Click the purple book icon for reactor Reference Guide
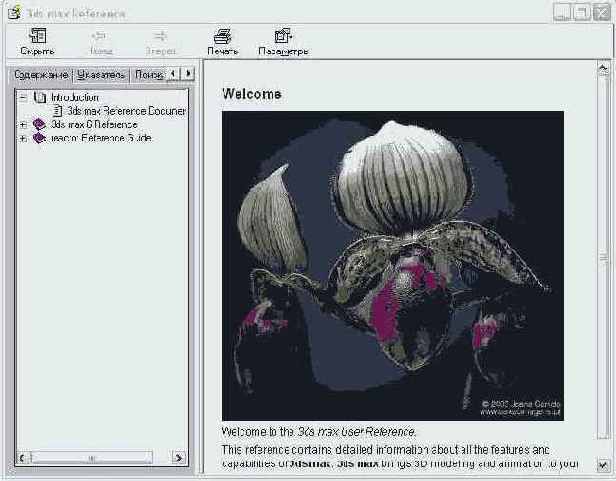 39,138
